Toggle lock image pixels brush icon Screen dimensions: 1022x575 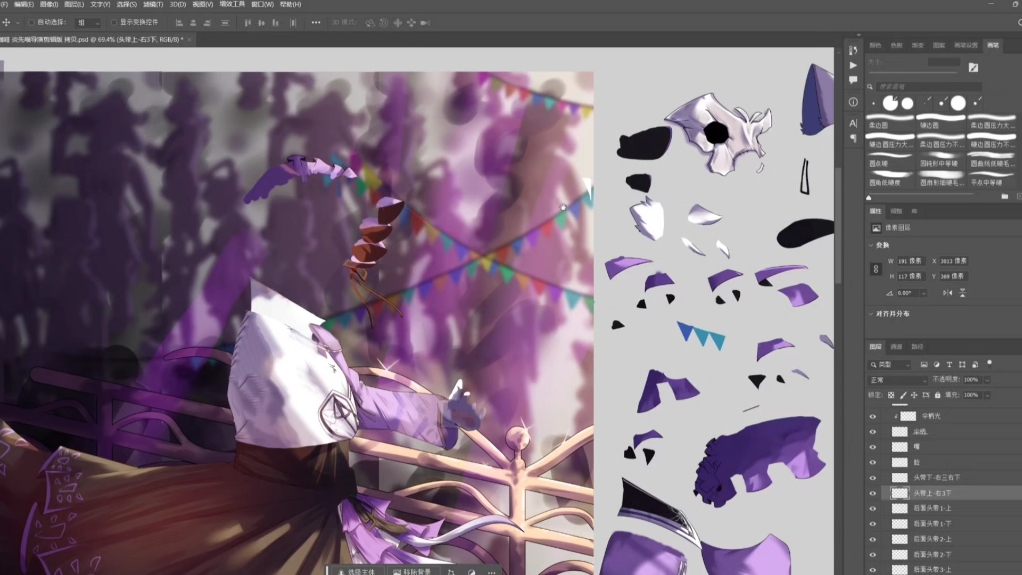[903, 395]
